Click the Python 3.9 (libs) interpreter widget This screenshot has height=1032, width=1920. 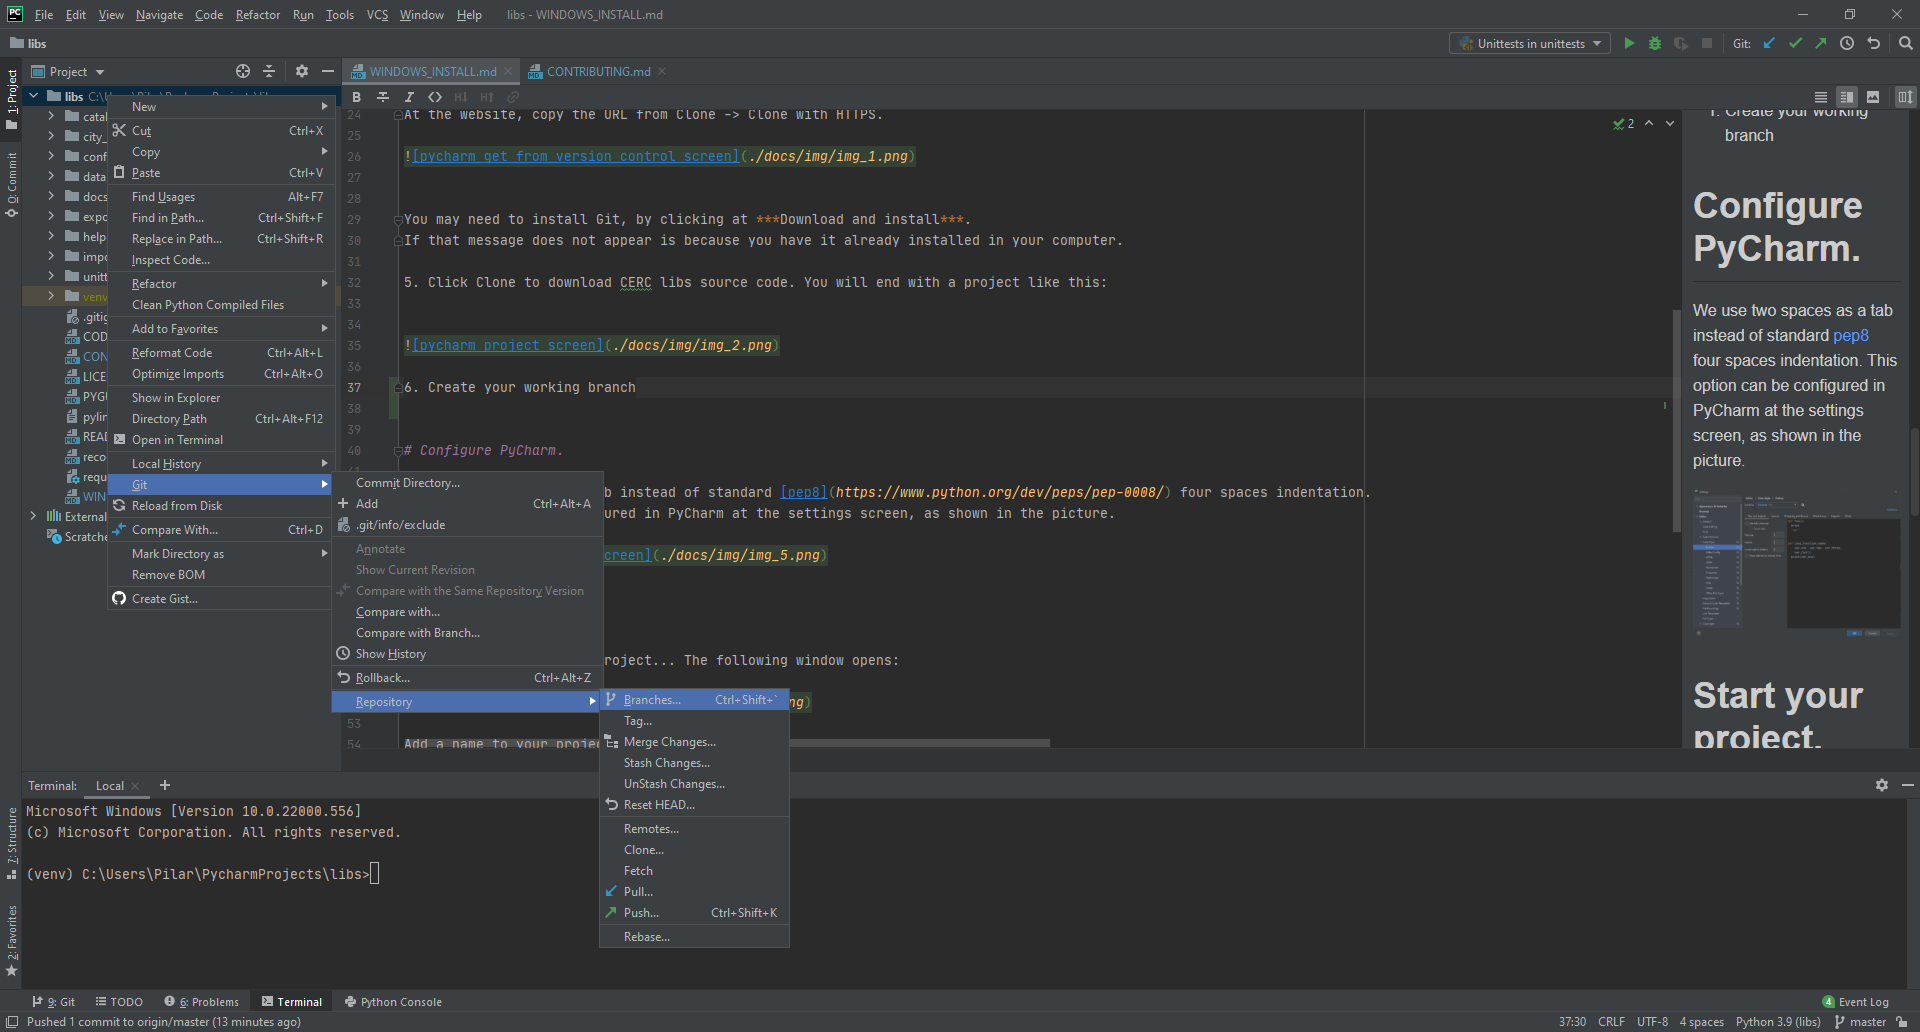1778,1021
